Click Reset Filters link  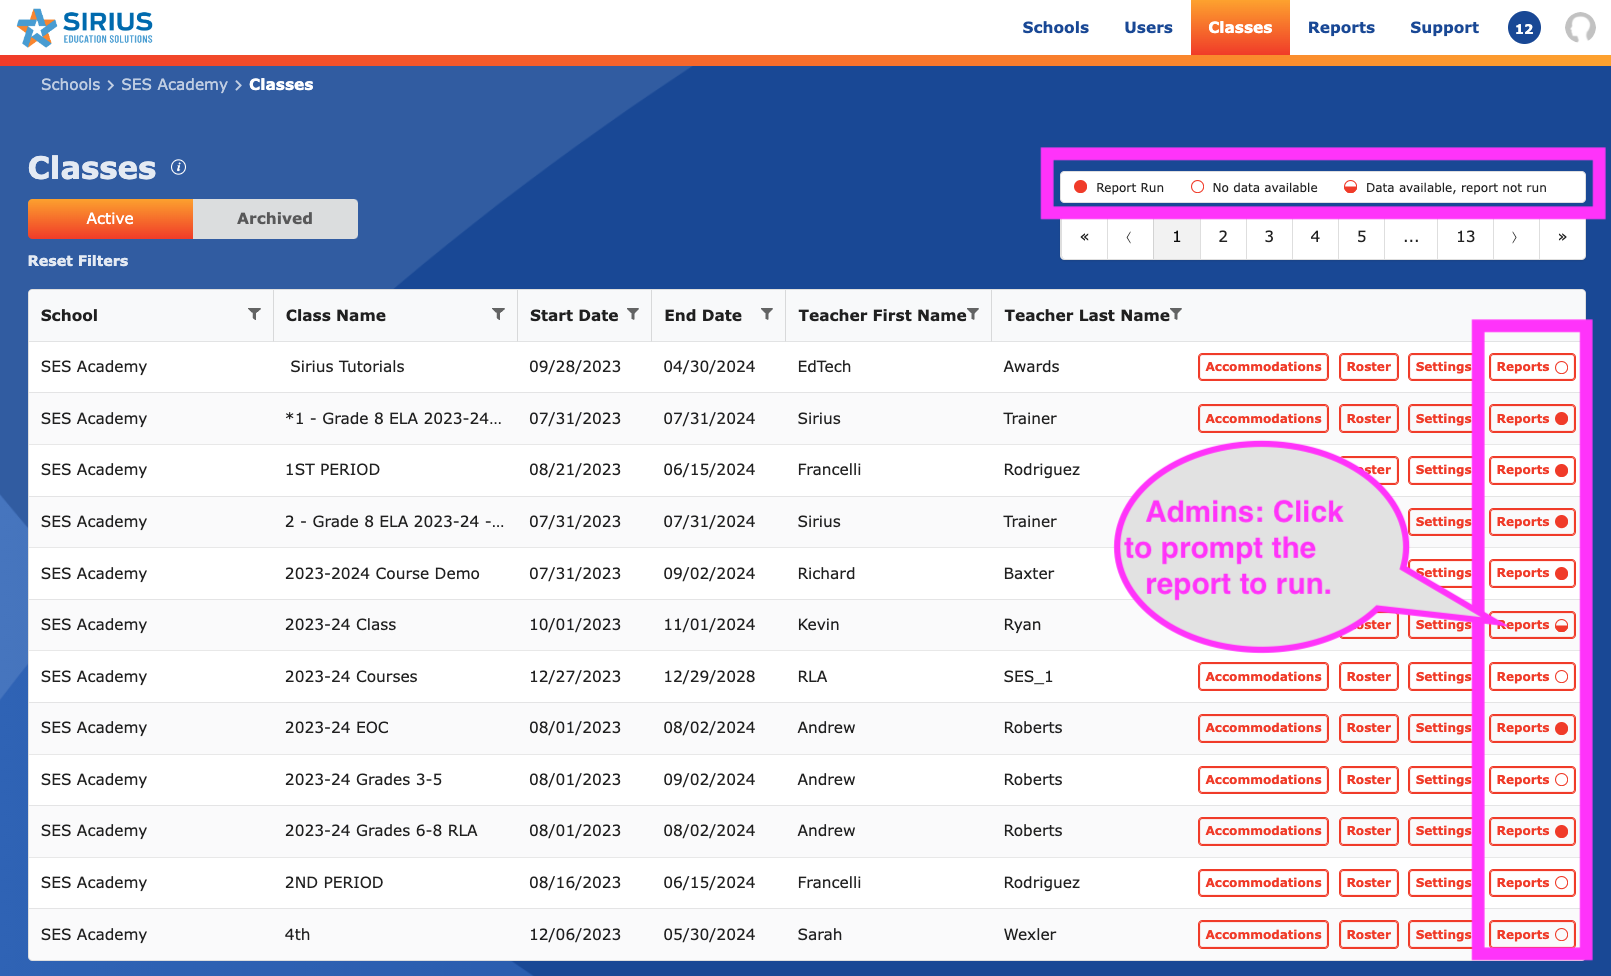click(78, 261)
